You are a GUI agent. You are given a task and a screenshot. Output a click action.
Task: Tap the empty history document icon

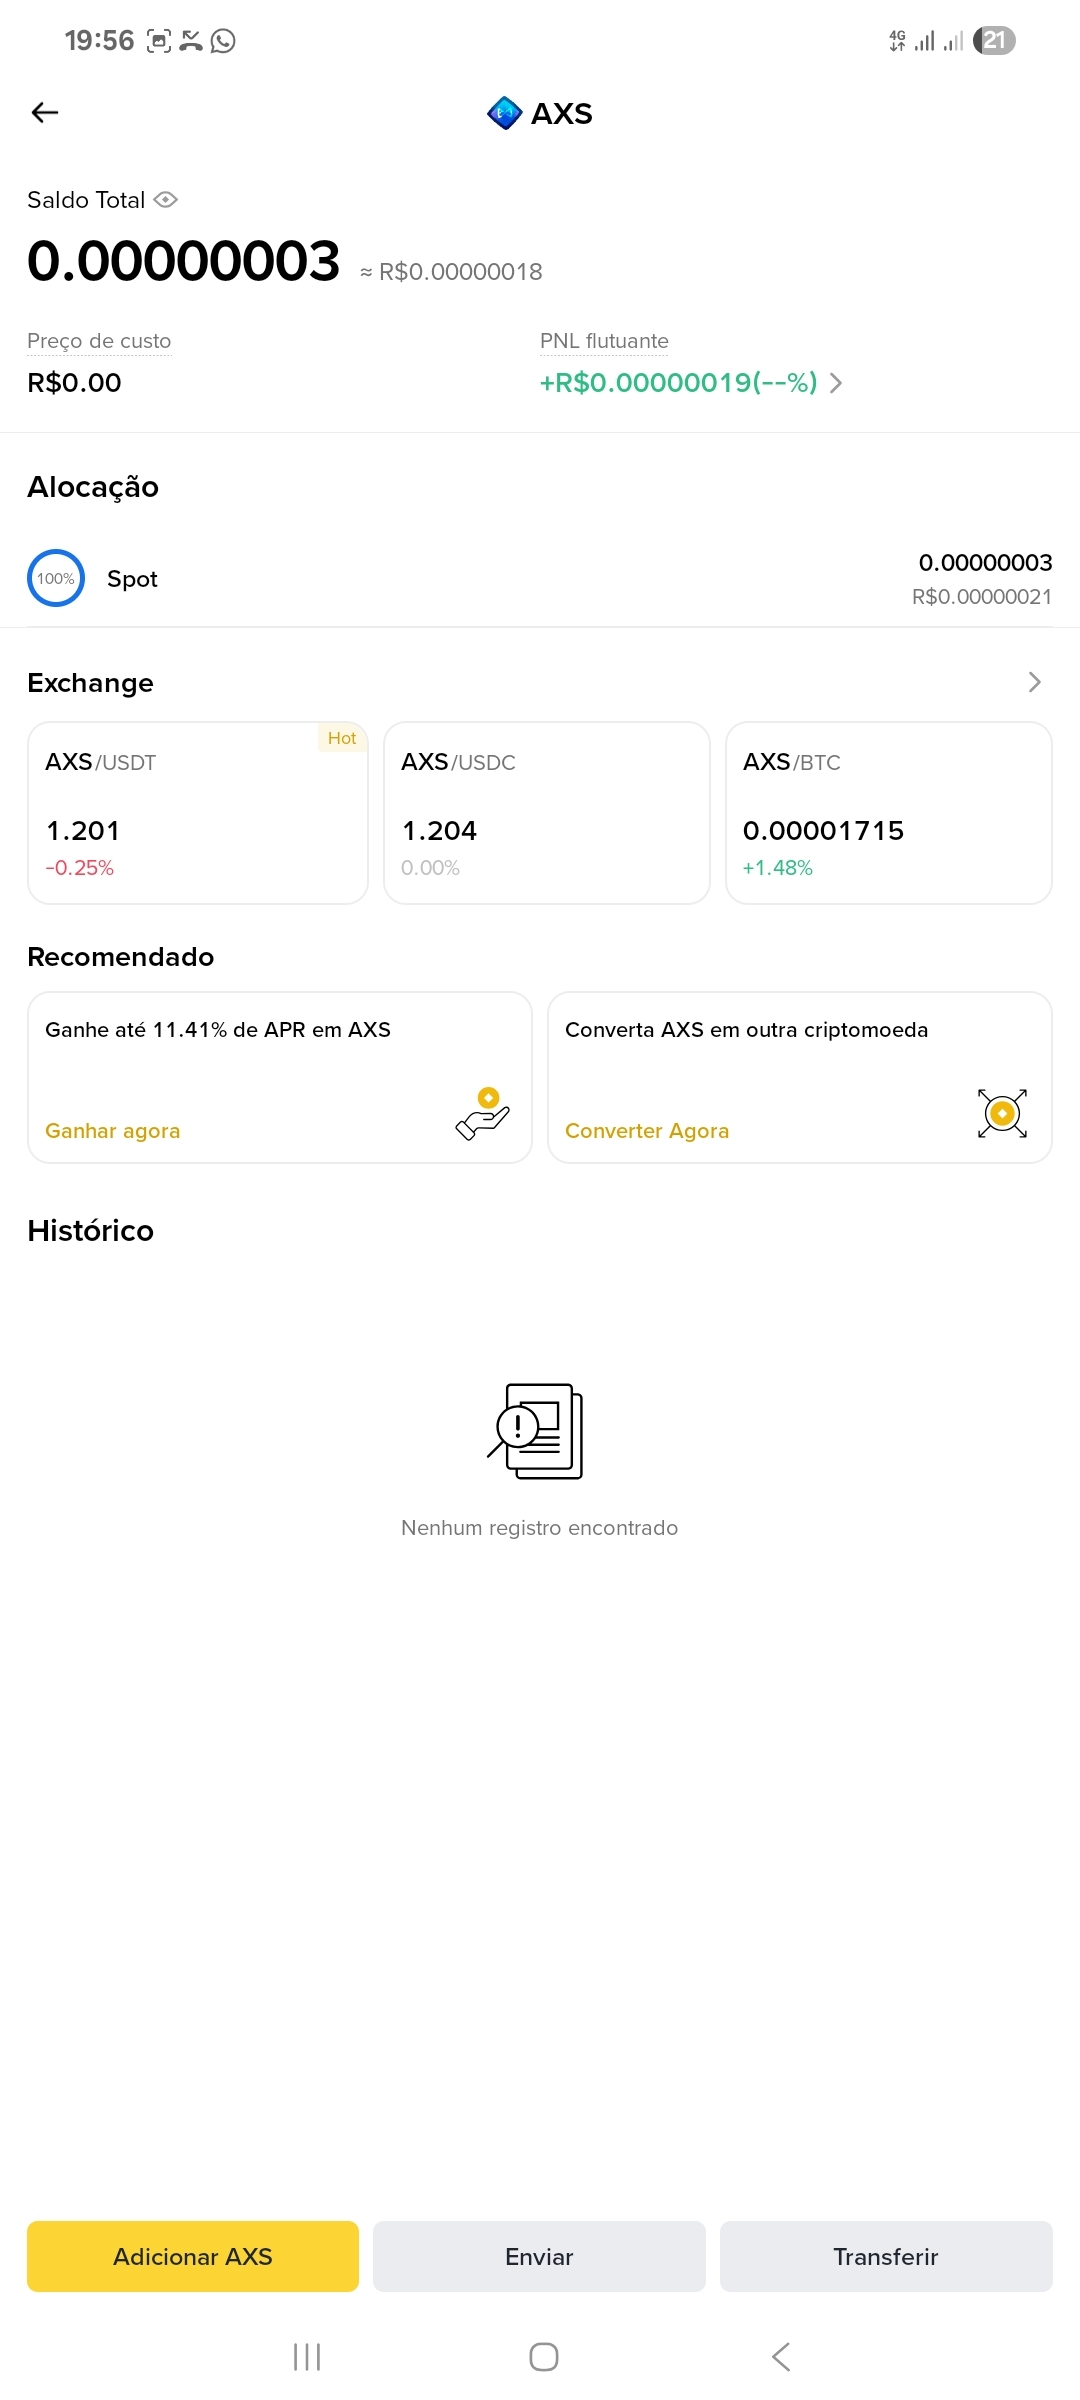tap(537, 1431)
